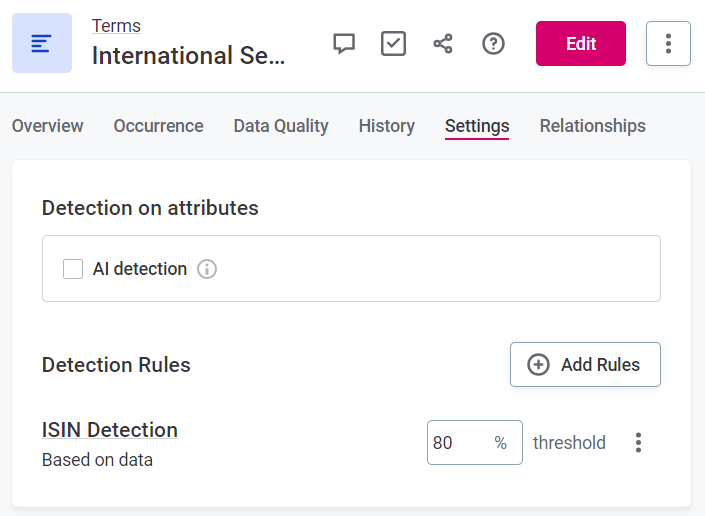Open the ISIN Detection rule link
This screenshot has width=705, height=516.
(x=110, y=430)
